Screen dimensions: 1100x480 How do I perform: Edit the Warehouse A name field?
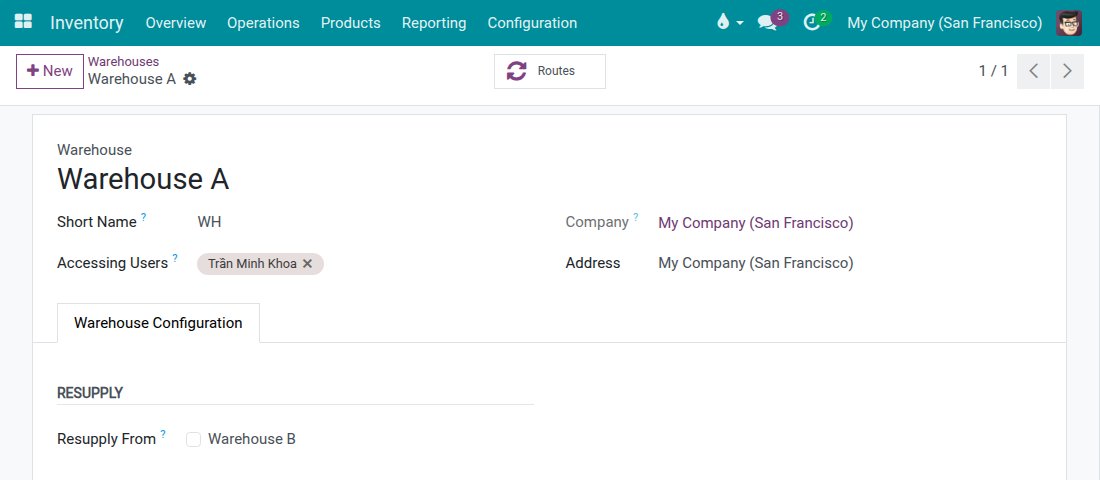pyautogui.click(x=143, y=179)
